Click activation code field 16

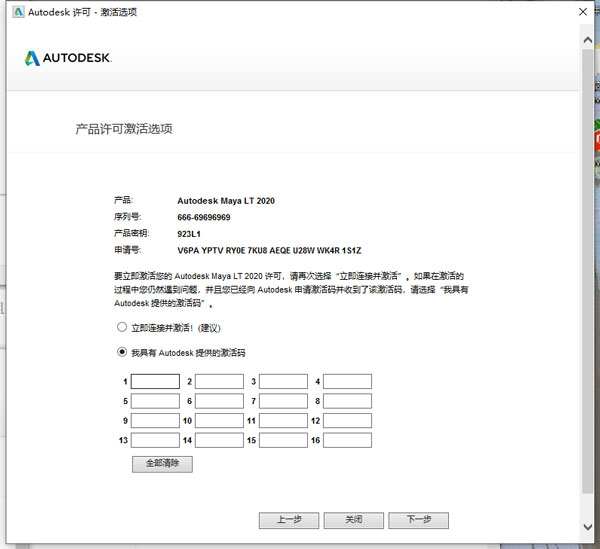(347, 440)
